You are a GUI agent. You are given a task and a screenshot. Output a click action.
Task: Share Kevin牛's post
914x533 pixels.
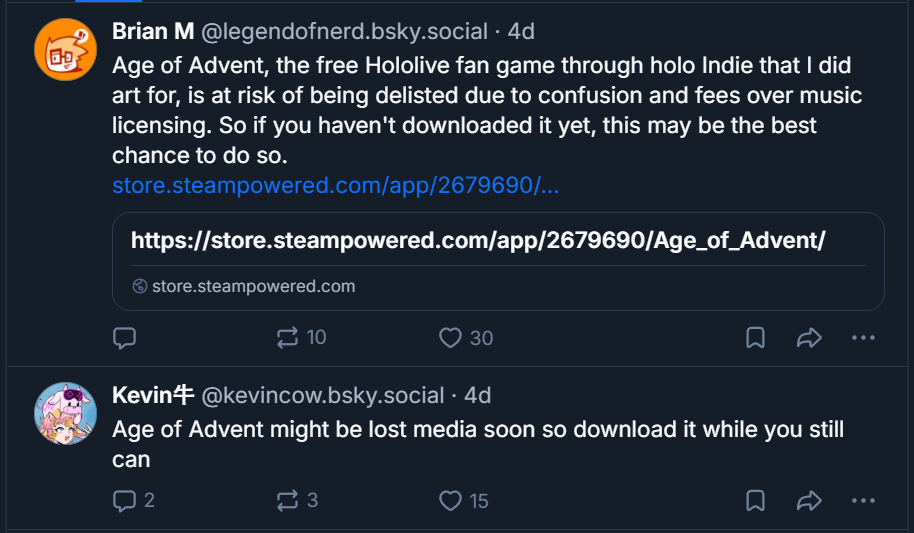pyautogui.click(x=808, y=500)
